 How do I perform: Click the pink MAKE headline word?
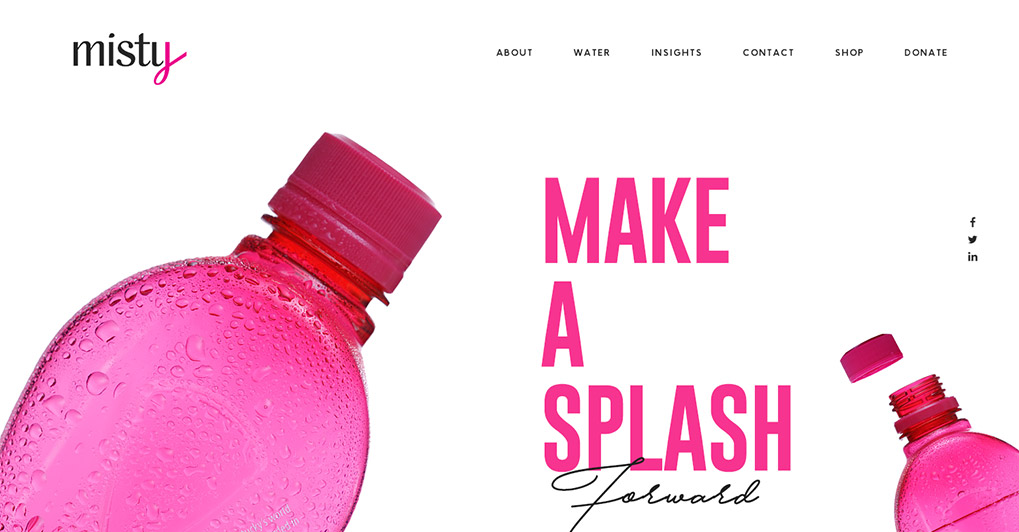coord(636,220)
